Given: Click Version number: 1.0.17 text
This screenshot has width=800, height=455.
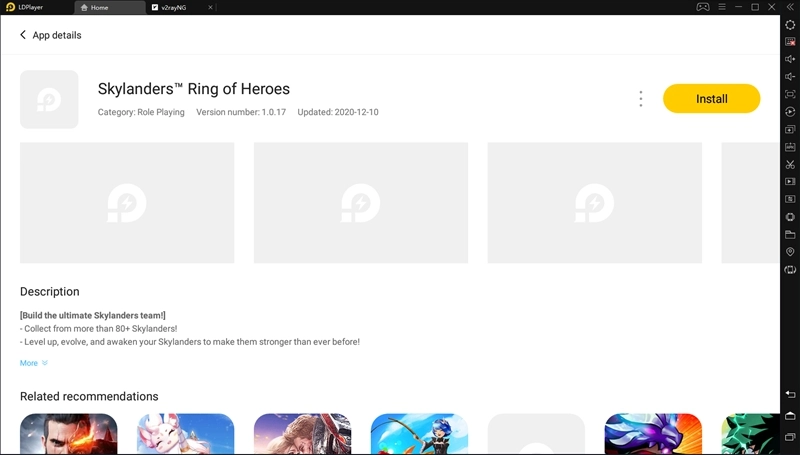Looking at the screenshot, I should click(x=241, y=112).
